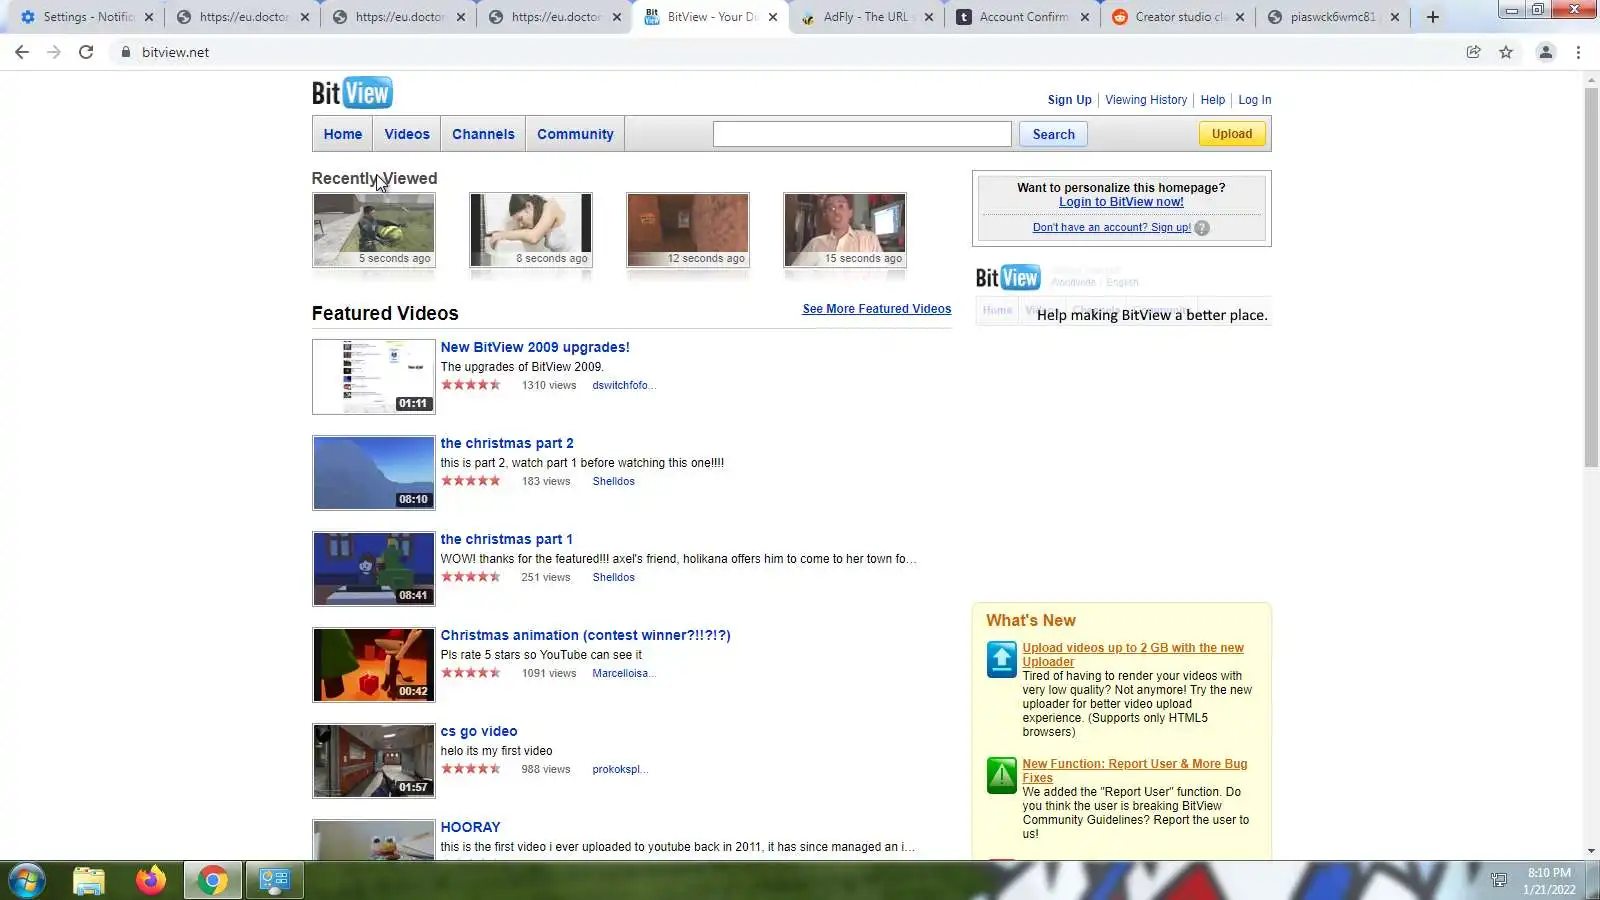Bookmark this page with the star icon

pyautogui.click(x=1506, y=52)
